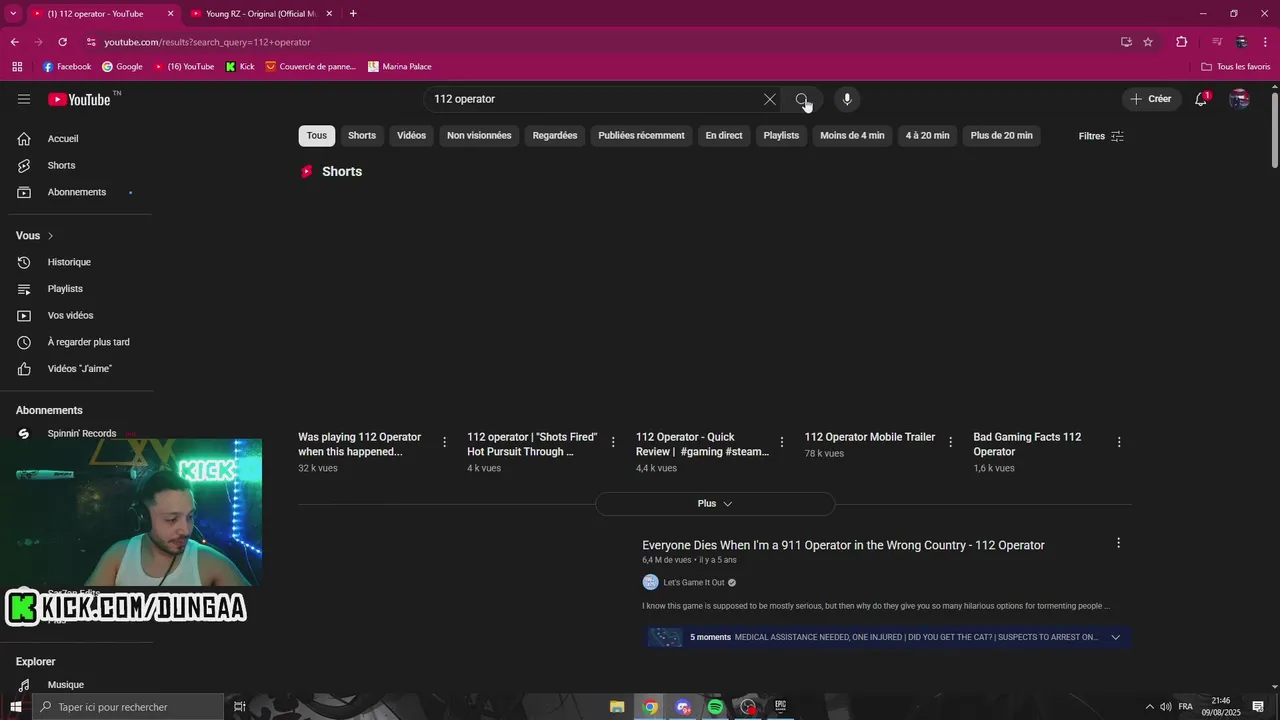This screenshot has height=720, width=1280.
Task: Open Abonnements in the left sidebar
Action: tap(76, 192)
